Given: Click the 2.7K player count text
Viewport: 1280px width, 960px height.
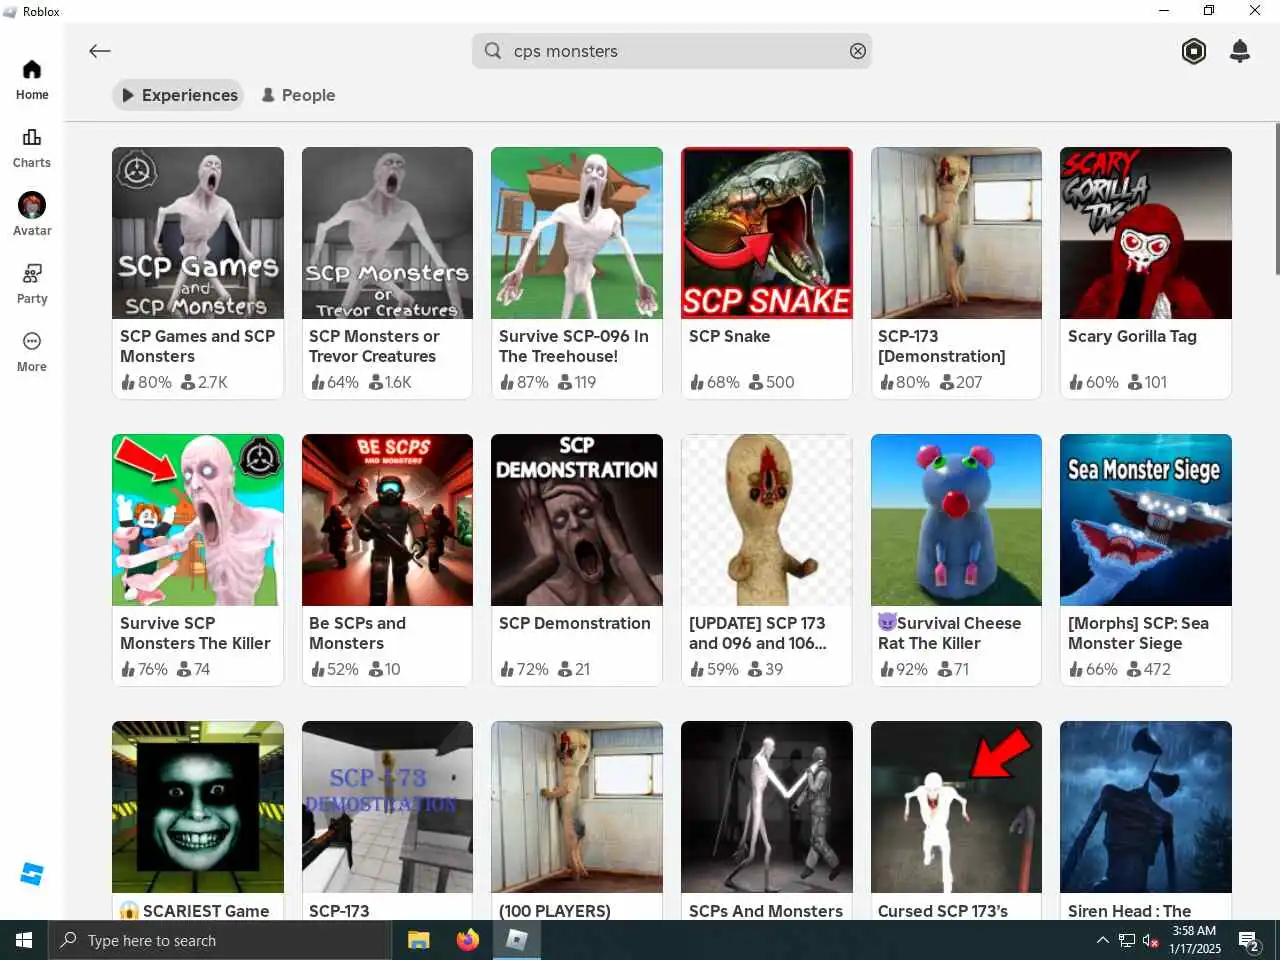Looking at the screenshot, I should click(212, 382).
